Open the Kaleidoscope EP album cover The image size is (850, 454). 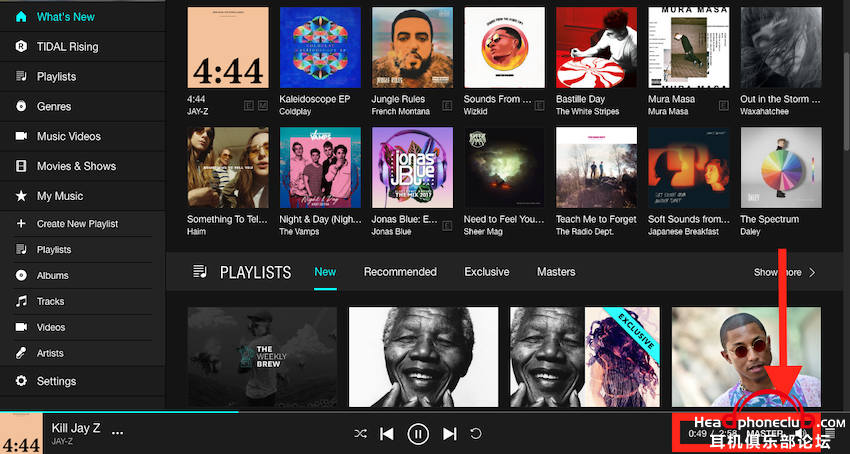click(320, 47)
